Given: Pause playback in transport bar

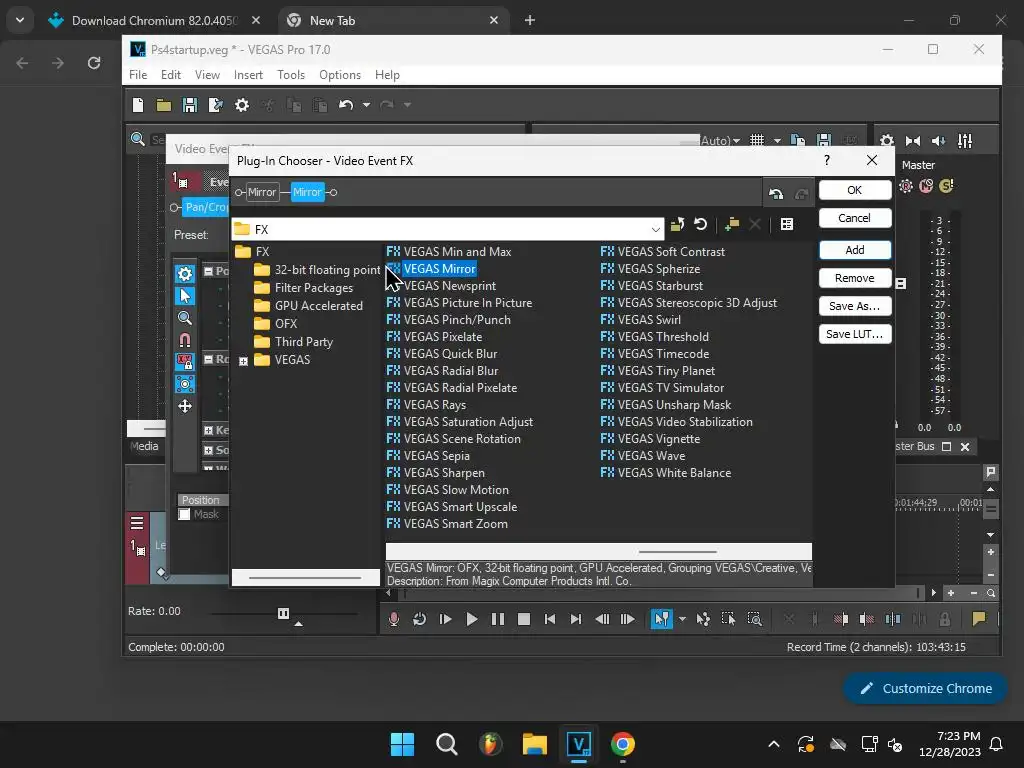Looking at the screenshot, I should pos(498,619).
